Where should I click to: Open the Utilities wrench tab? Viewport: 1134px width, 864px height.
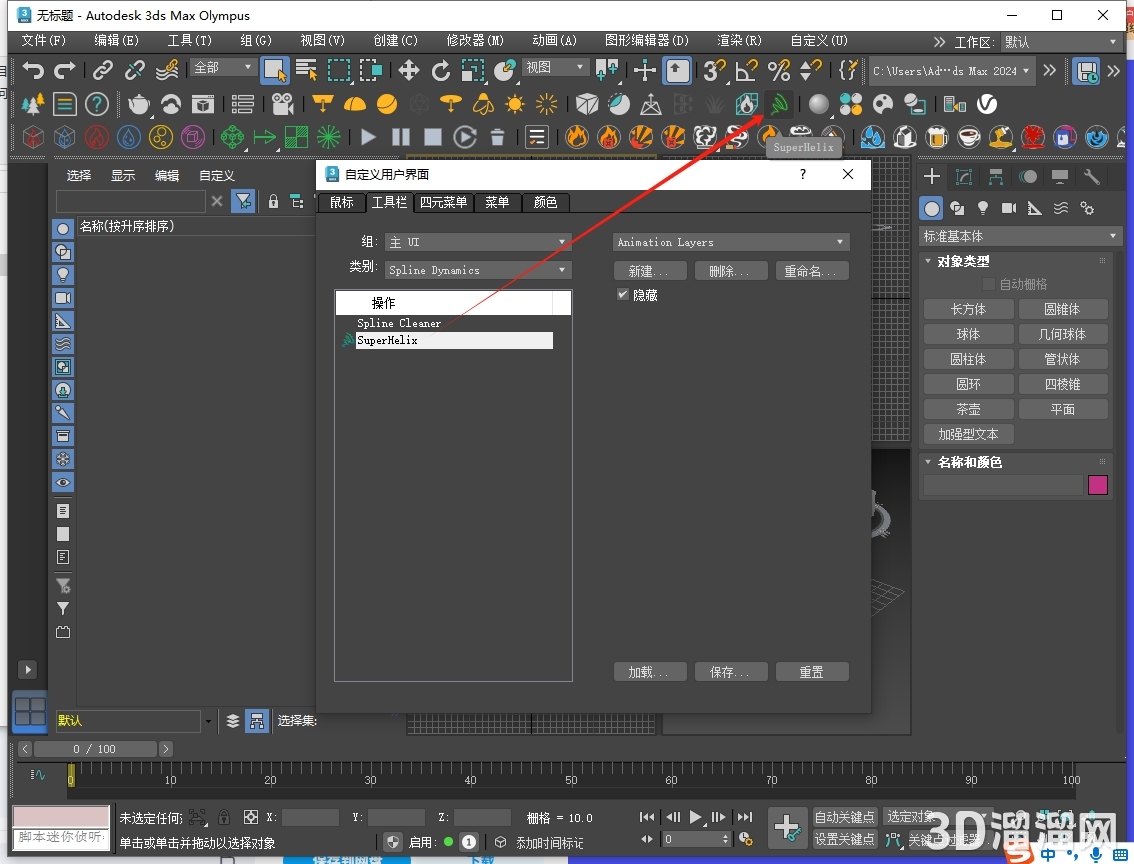1092,176
